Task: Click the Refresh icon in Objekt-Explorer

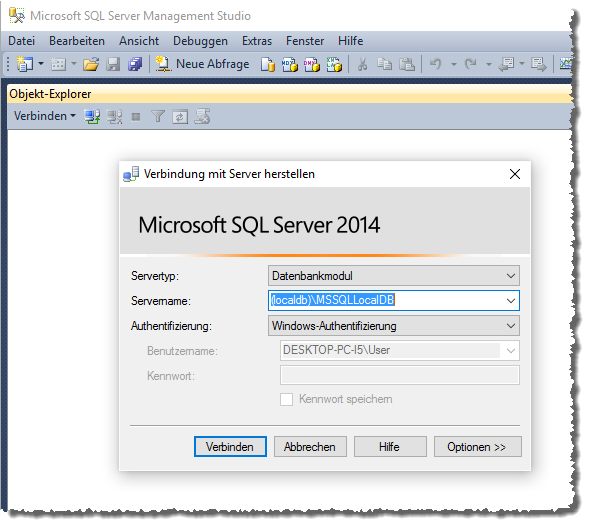Action: click(180, 117)
